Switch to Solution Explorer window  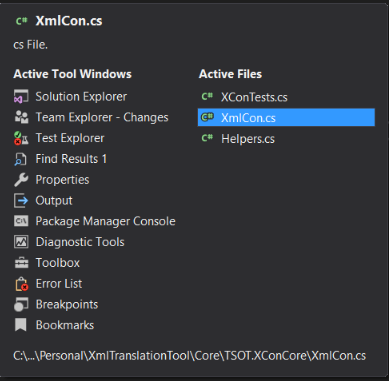[x=81, y=97]
